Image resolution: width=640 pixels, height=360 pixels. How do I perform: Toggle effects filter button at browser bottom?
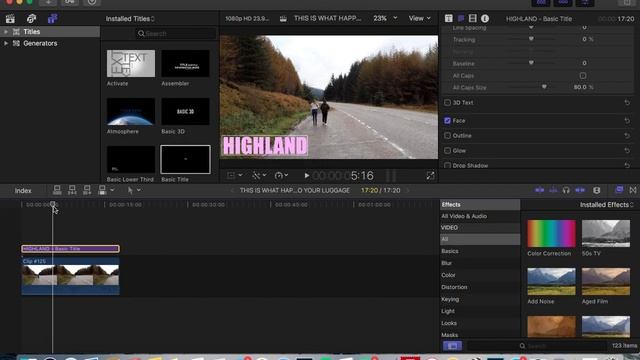pos(452,346)
